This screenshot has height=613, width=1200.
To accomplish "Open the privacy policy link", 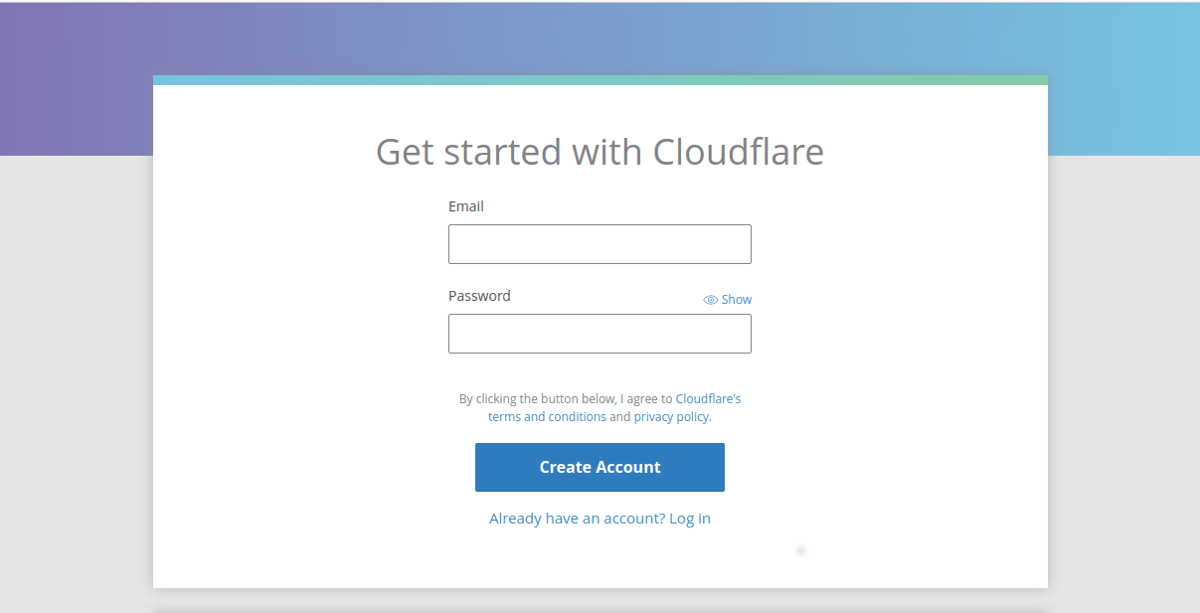I will tap(671, 416).
